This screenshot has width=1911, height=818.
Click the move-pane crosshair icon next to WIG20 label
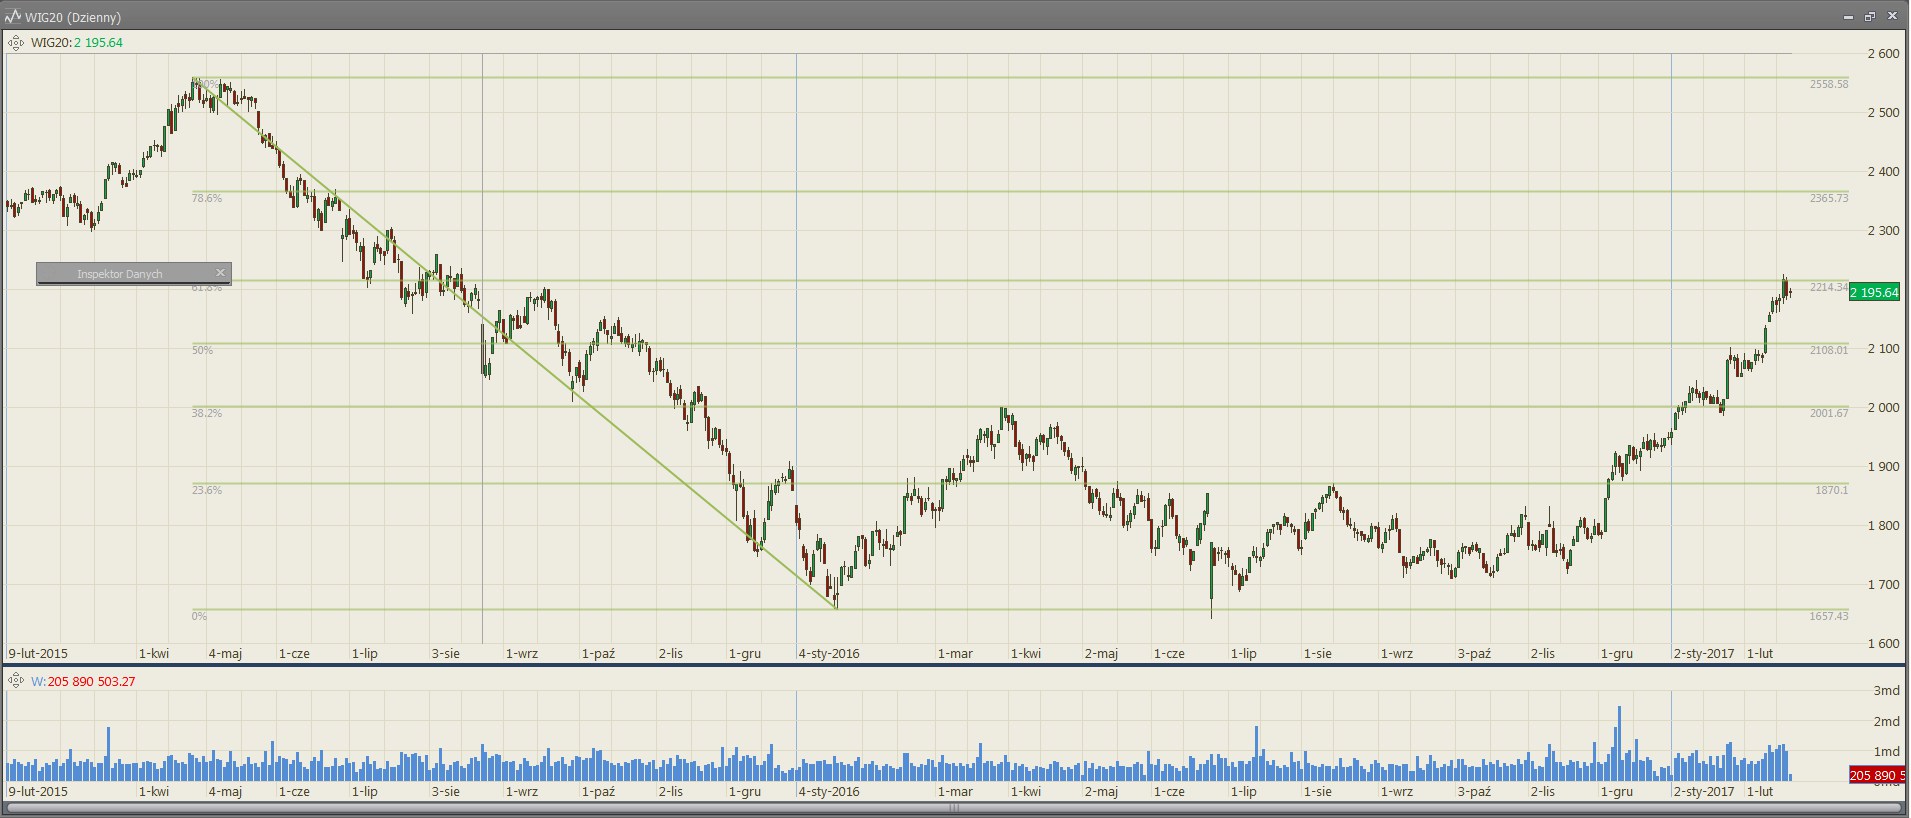(16, 43)
